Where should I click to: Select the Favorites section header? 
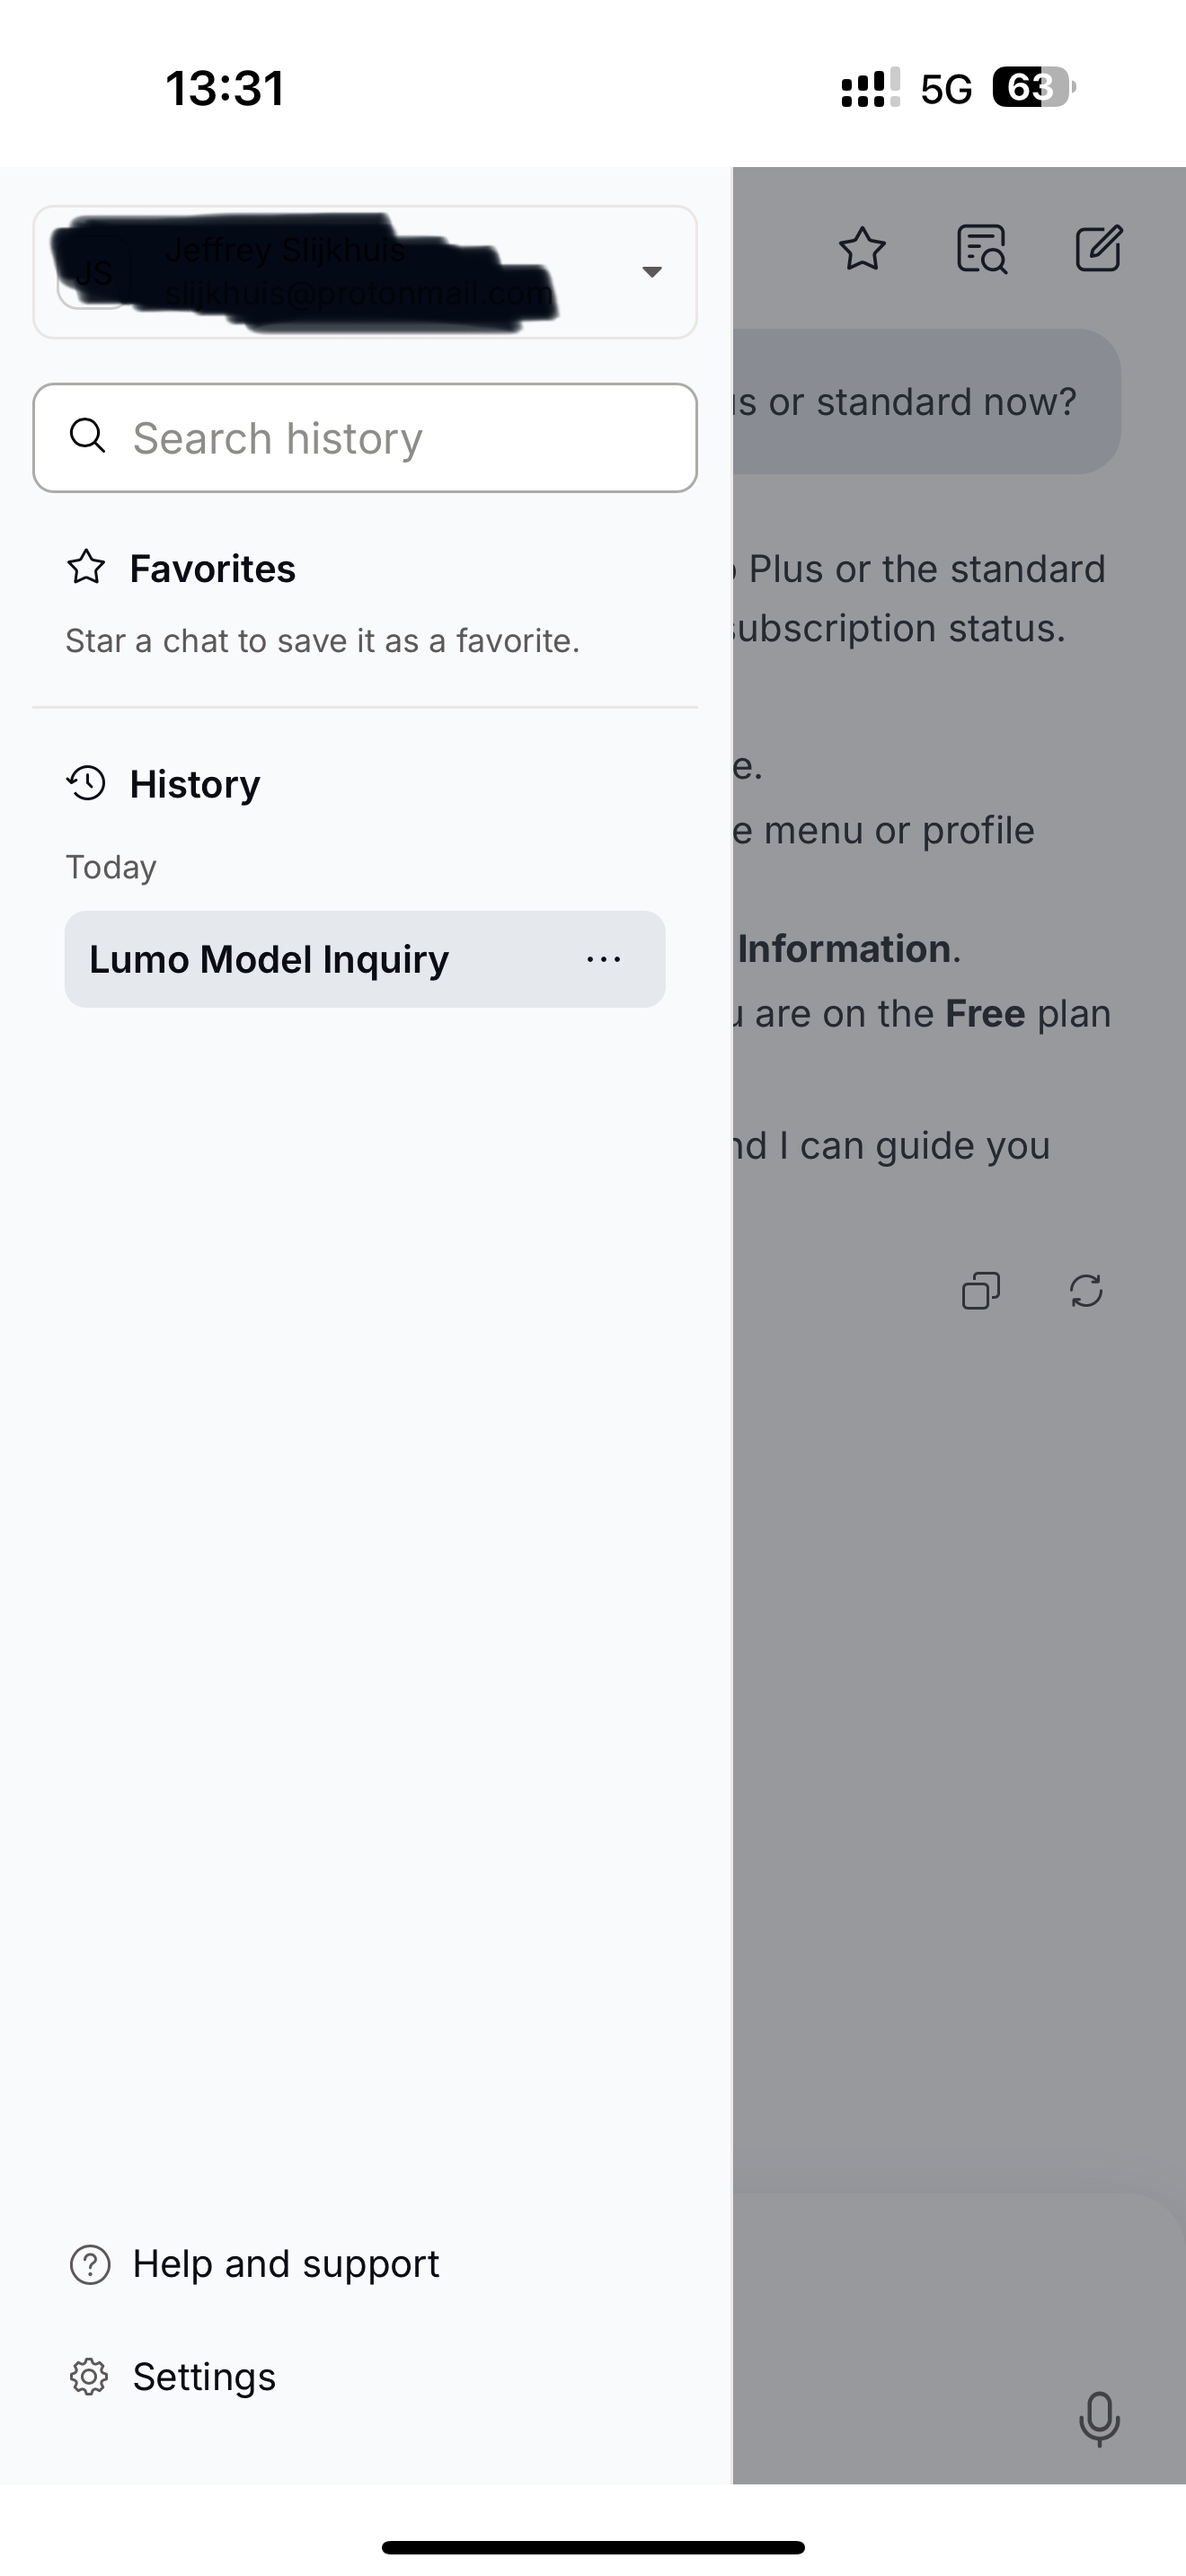point(212,569)
